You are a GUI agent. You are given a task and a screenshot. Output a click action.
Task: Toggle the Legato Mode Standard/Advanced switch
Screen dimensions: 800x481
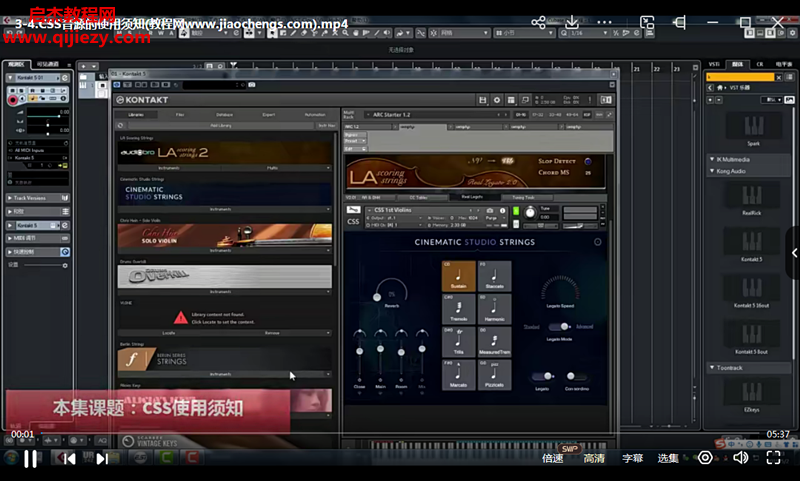coord(560,326)
